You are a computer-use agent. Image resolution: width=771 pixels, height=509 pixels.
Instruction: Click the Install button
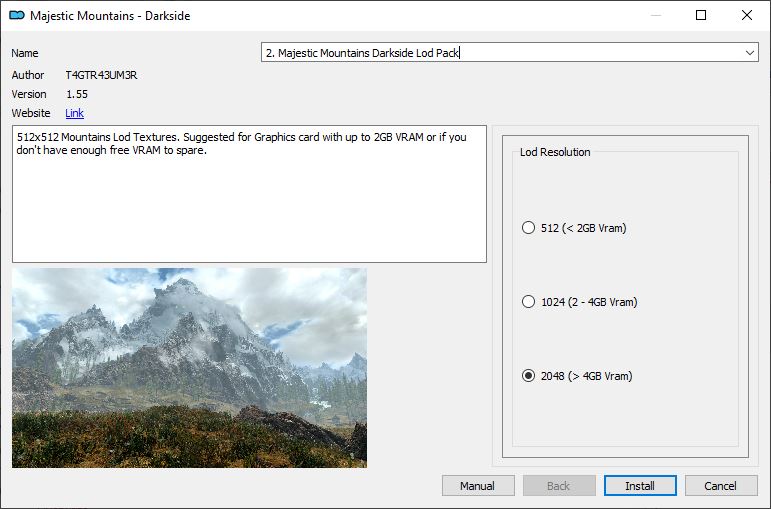[x=640, y=485]
